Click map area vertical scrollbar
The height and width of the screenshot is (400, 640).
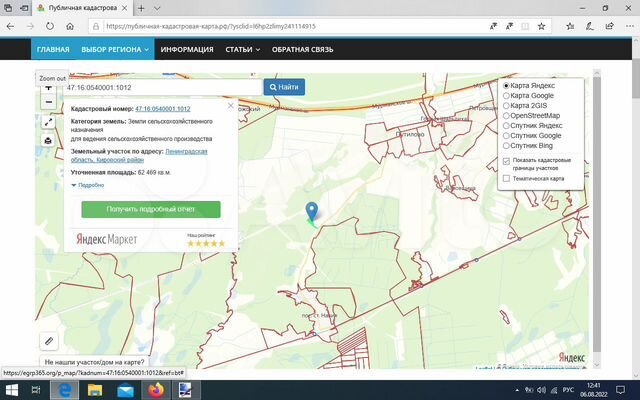click(597, 218)
